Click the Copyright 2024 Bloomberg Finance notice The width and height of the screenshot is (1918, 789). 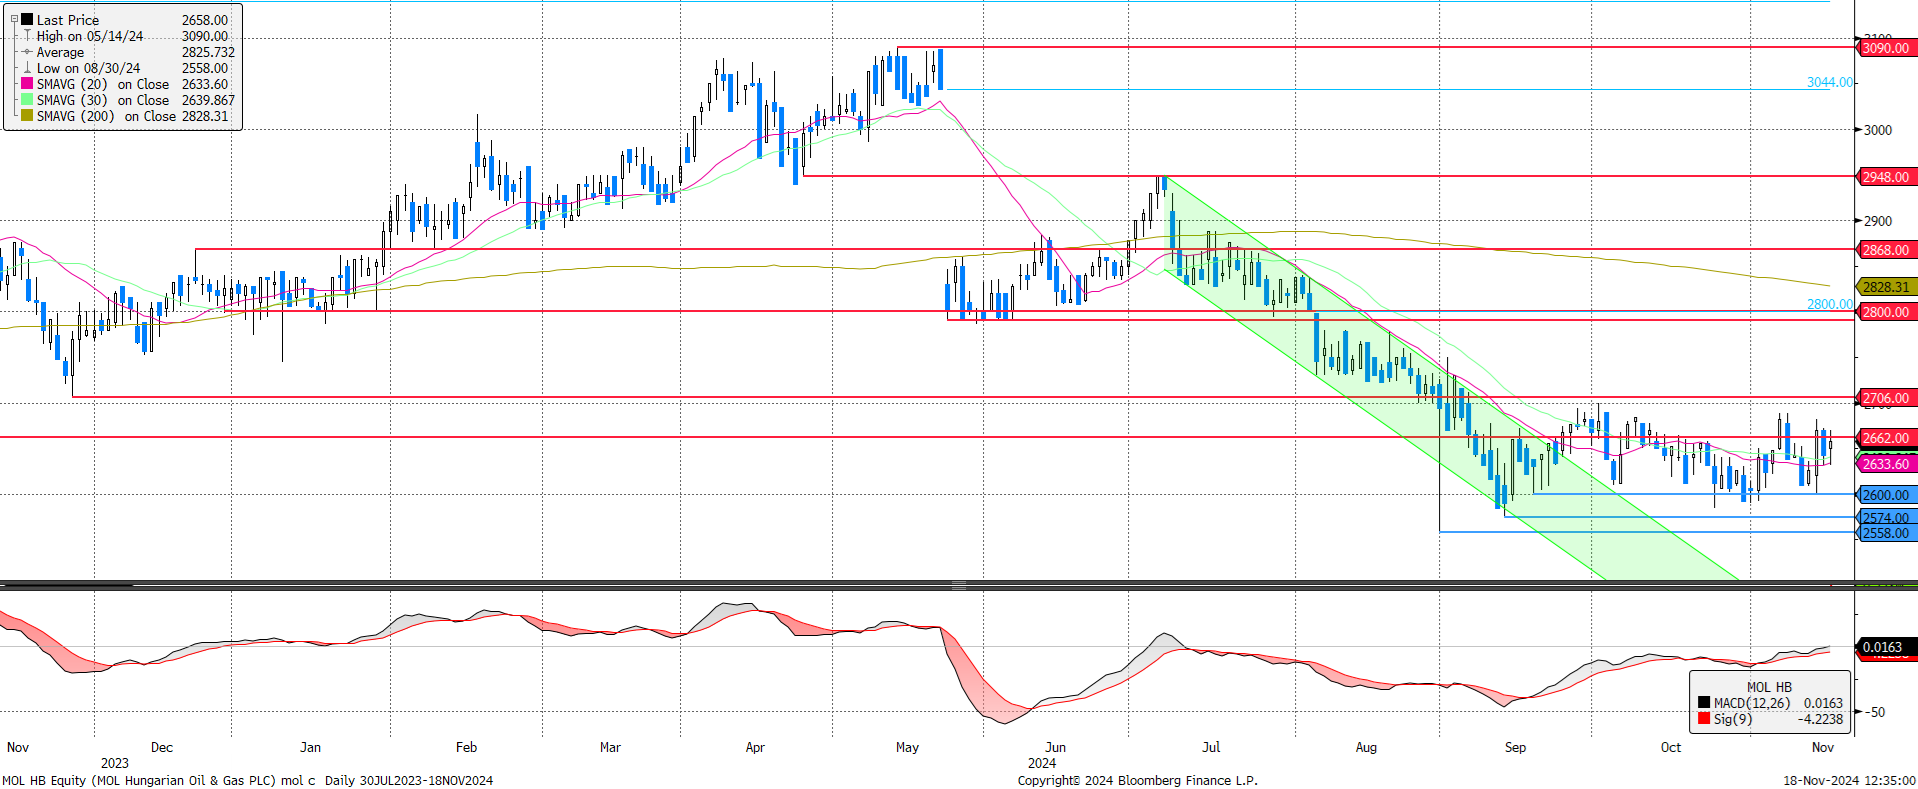[x=1137, y=780]
